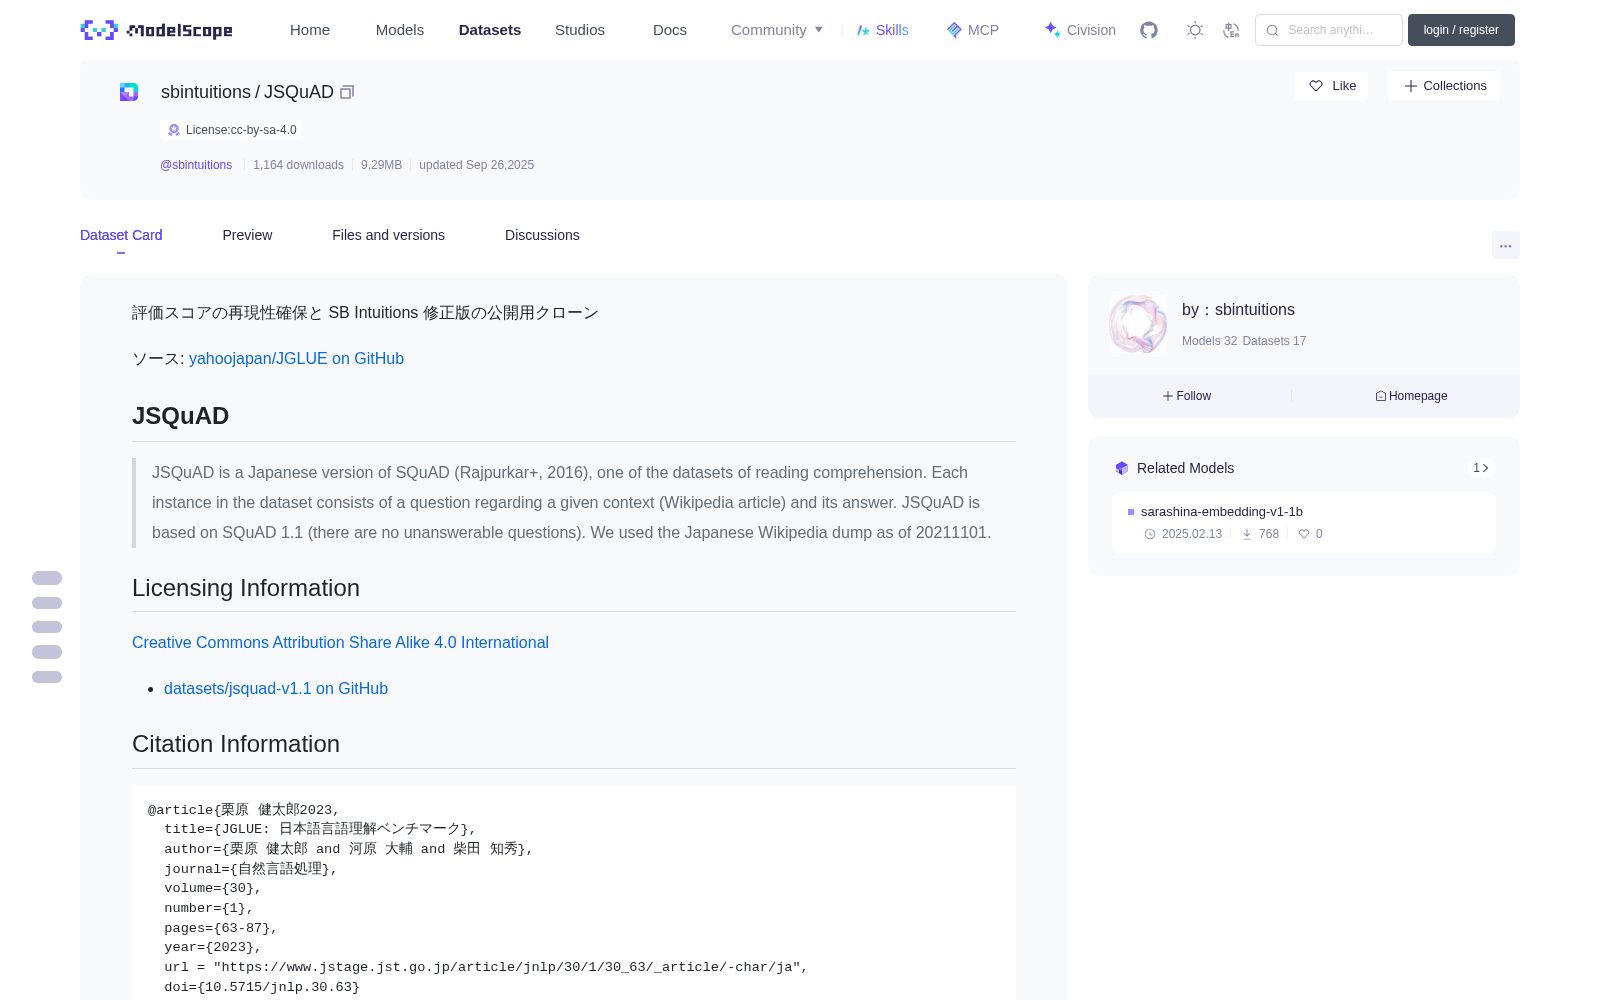The width and height of the screenshot is (1600, 1000).
Task: Open Files and versions tab
Action: pyautogui.click(x=388, y=235)
